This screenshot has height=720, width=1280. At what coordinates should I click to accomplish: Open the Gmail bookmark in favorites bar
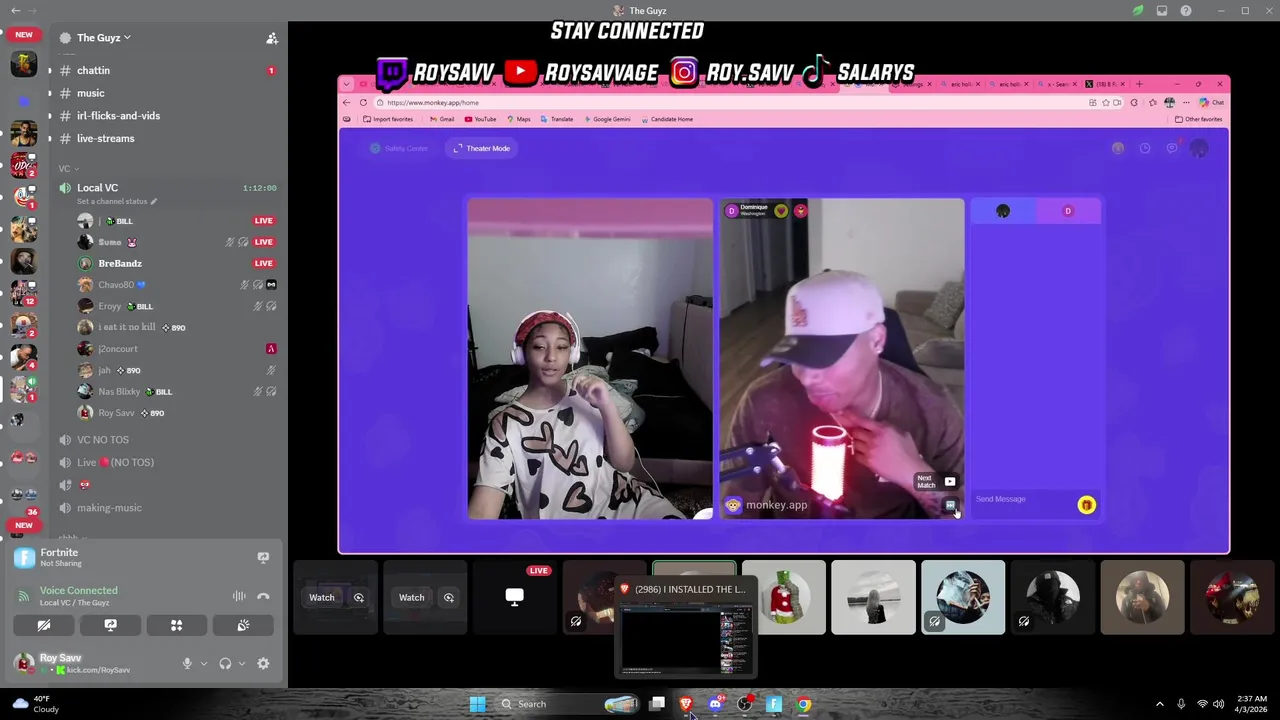click(x=442, y=119)
